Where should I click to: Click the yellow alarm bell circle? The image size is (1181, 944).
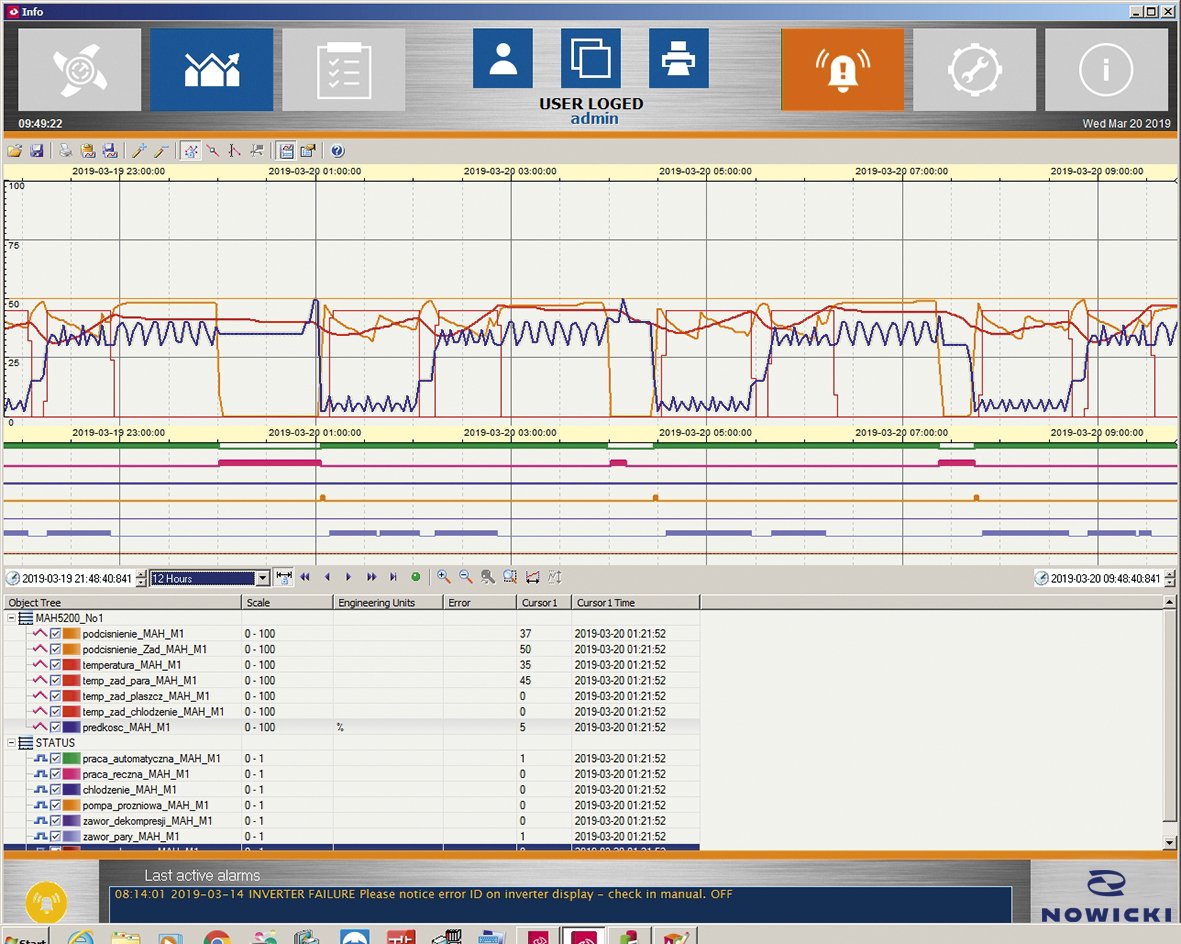point(46,901)
